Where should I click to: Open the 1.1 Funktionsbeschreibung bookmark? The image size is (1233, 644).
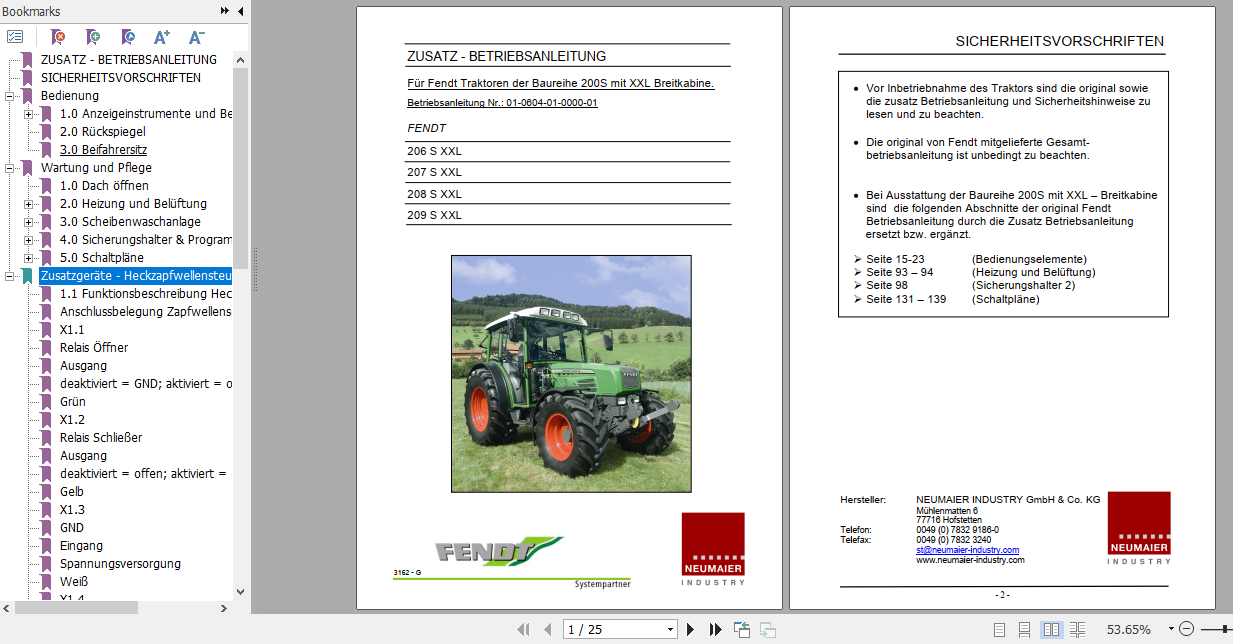146,294
